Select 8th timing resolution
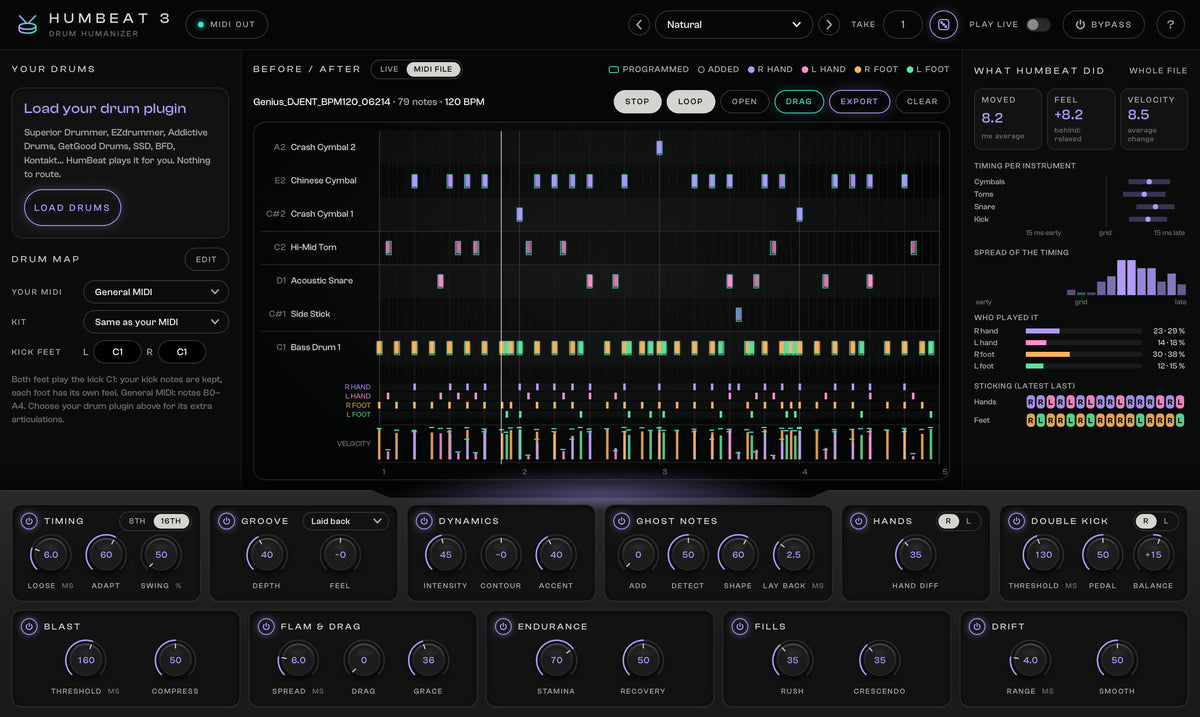 click(x=137, y=521)
